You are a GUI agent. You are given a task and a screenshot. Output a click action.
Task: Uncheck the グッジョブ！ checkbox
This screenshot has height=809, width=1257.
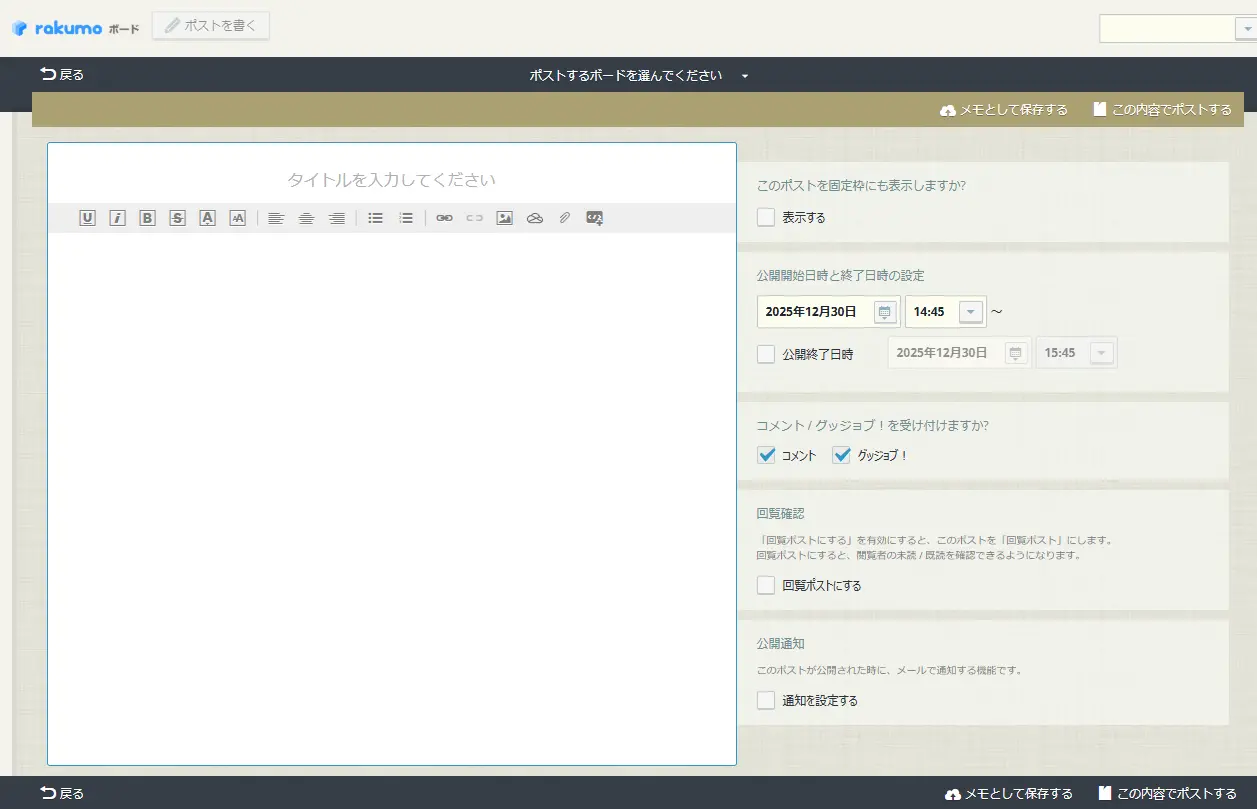(x=841, y=455)
